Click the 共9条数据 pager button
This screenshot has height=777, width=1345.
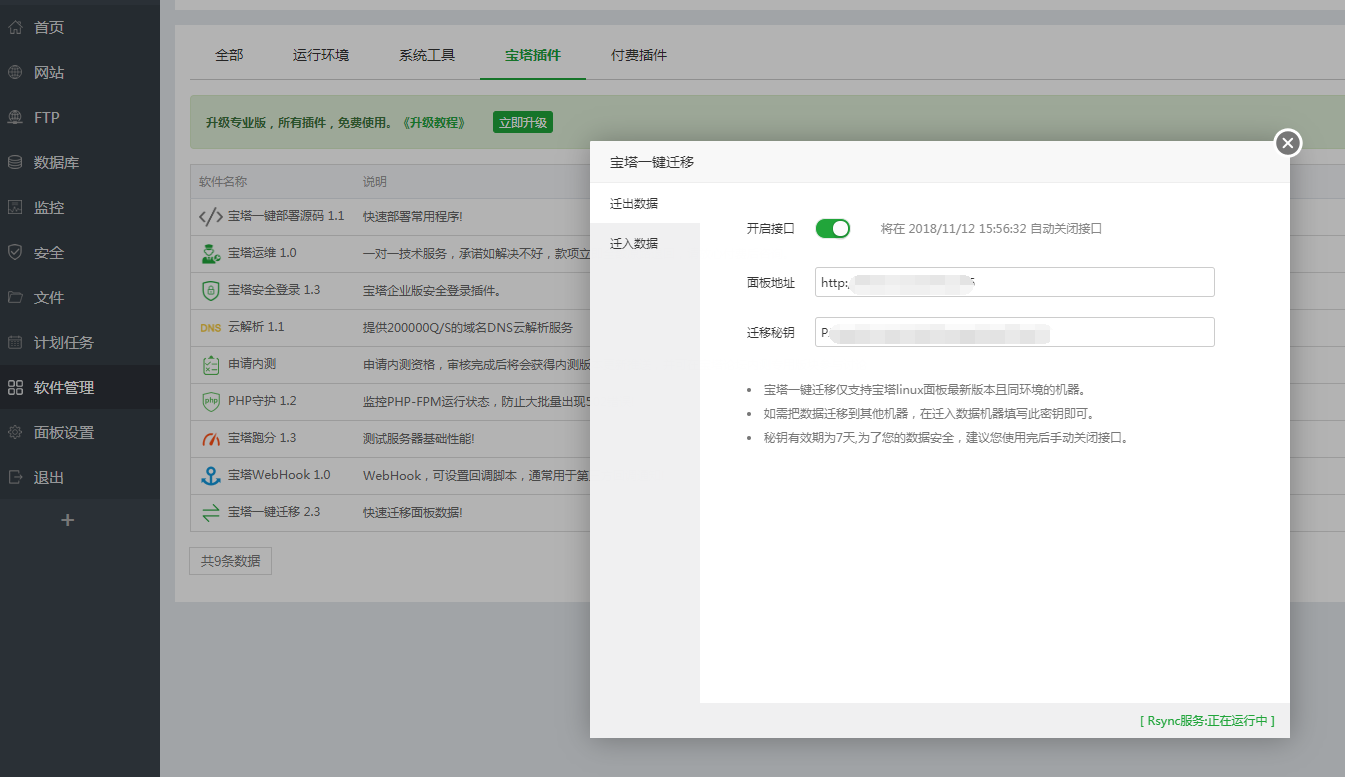[x=230, y=561]
